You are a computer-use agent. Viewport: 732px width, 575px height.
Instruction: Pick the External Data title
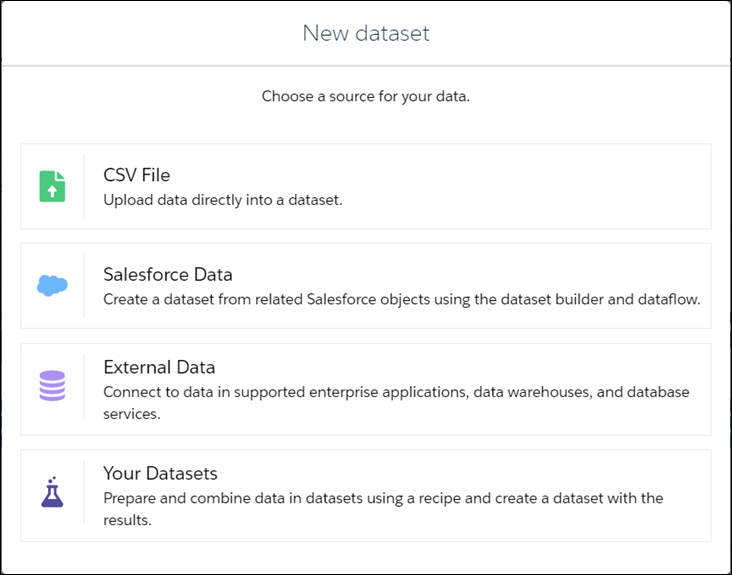pyautogui.click(x=159, y=367)
